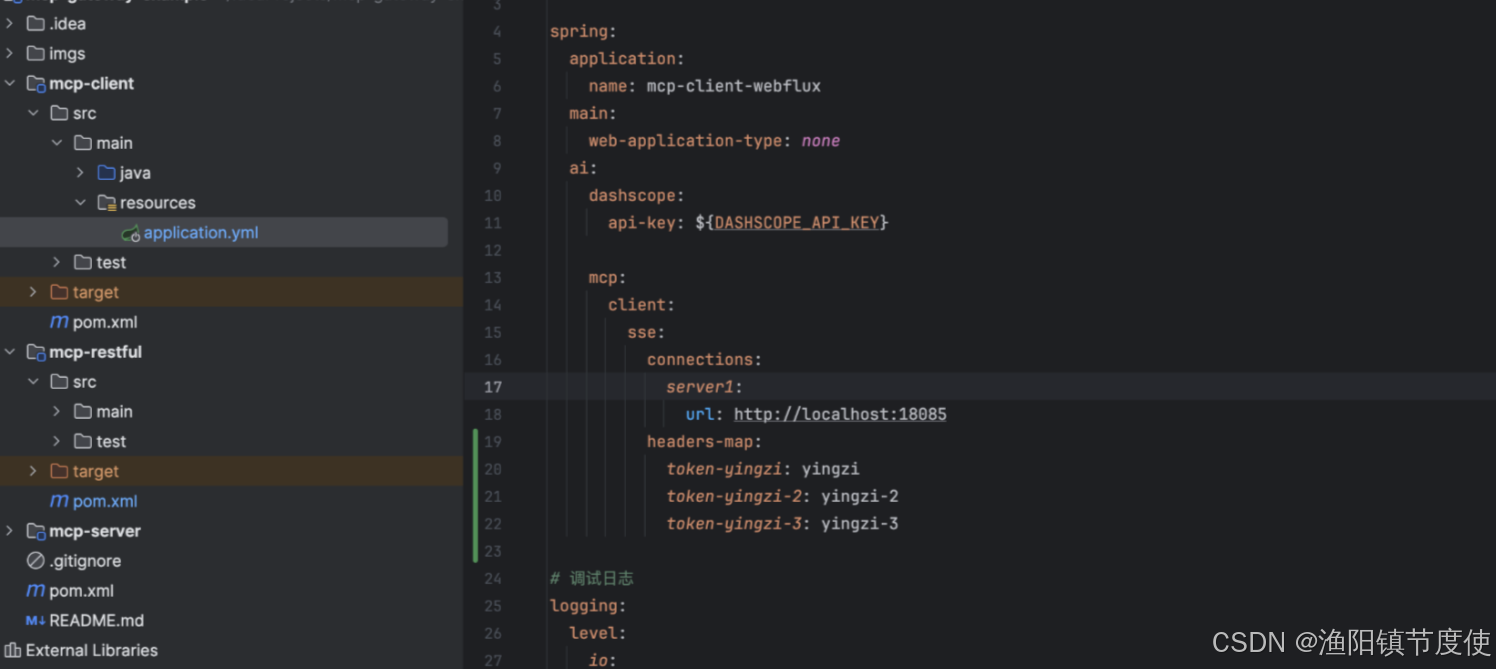Collapse the src folder under mcp-client
This screenshot has width=1496, height=669.
click(33, 113)
